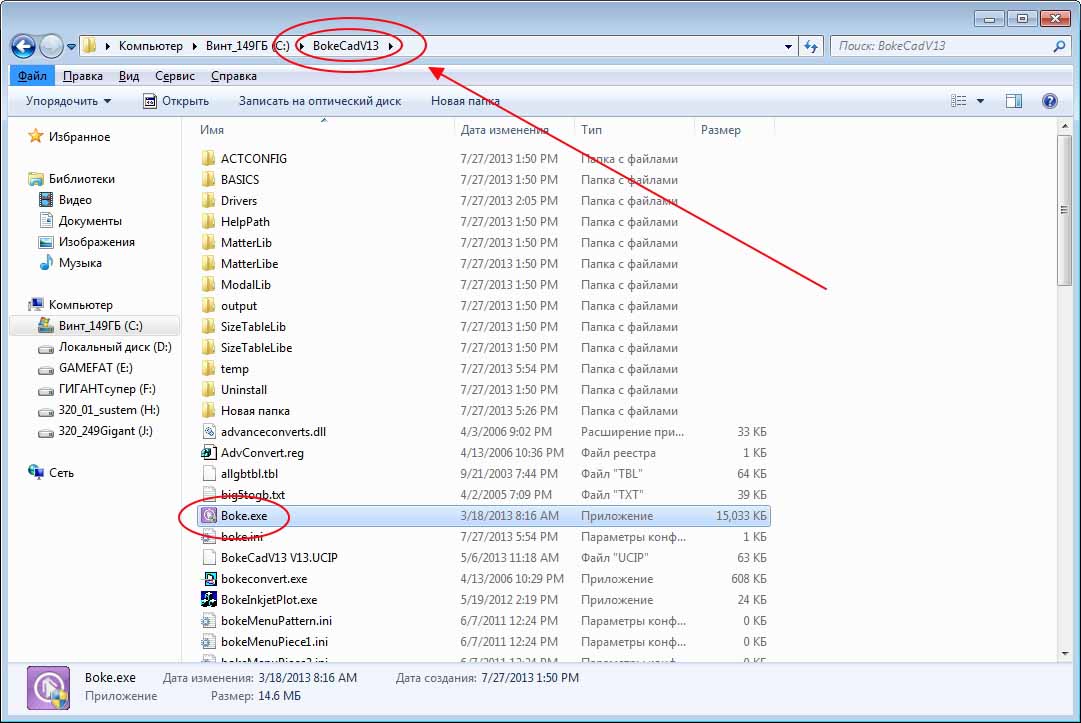
Task: Select the advanceconverts.dll file icon
Action: pyautogui.click(x=209, y=432)
